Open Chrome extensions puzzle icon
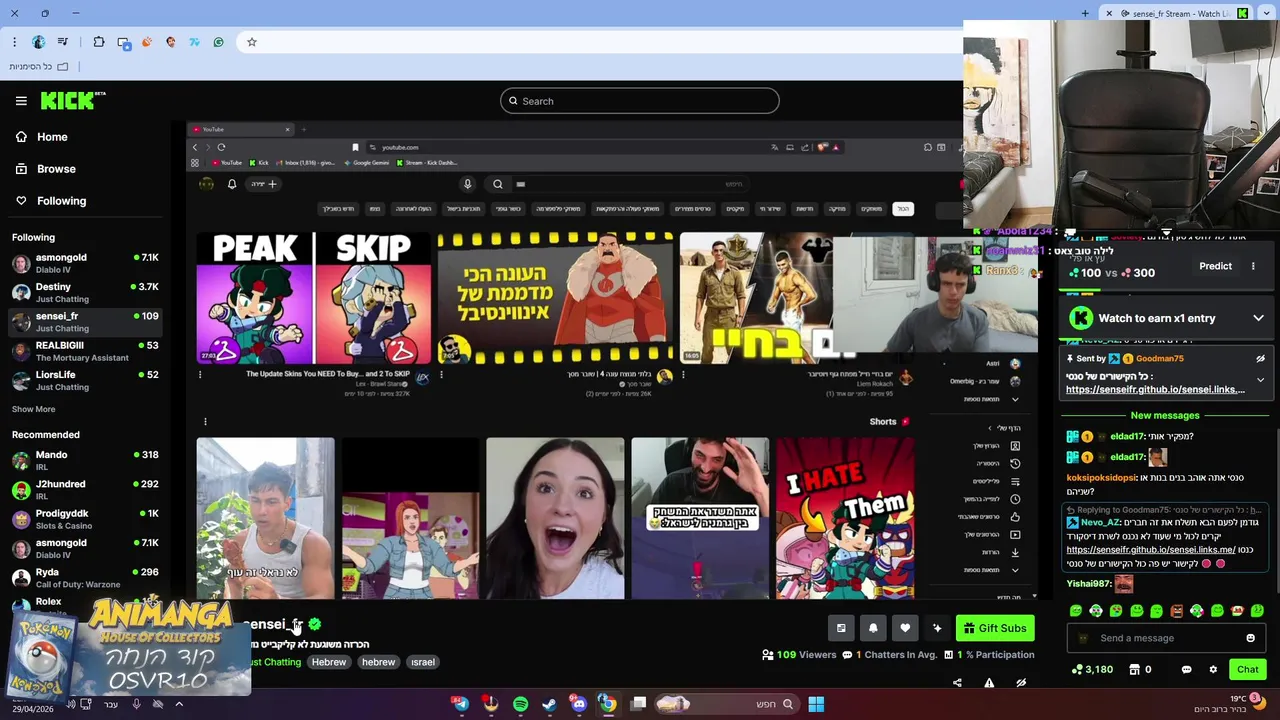This screenshot has height=720, width=1280. (99, 42)
